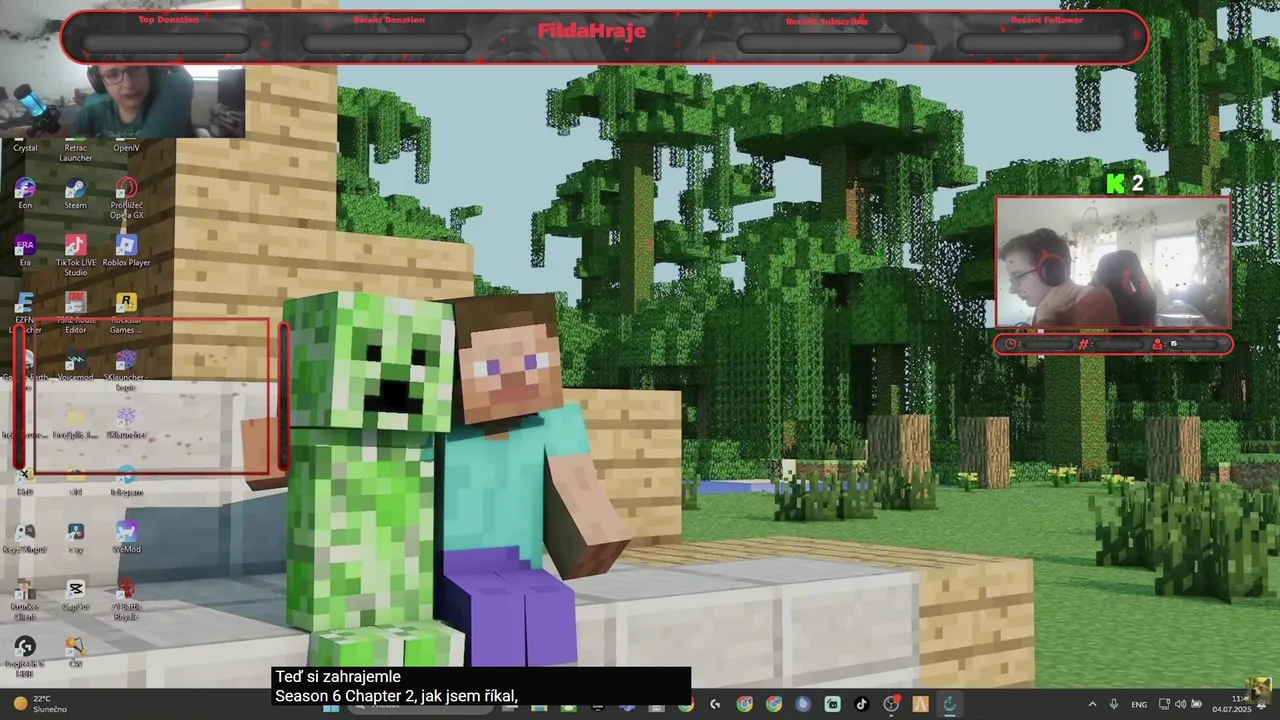This screenshot has width=1280, height=720.
Task: Click the large webcam feed under the Kick counter
Action: click(x=1113, y=262)
